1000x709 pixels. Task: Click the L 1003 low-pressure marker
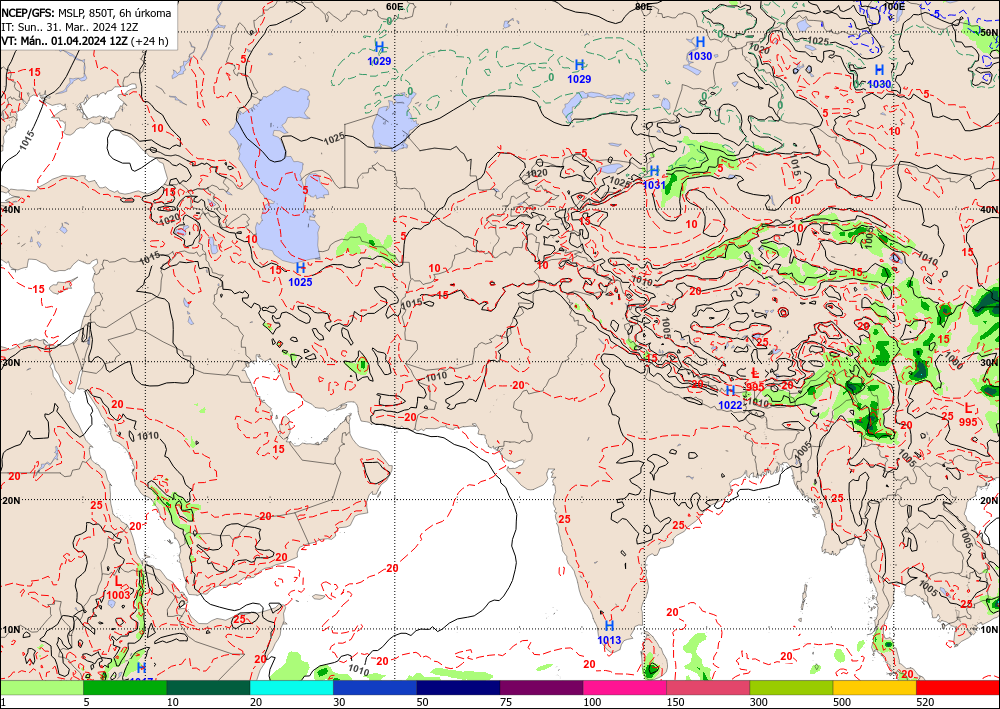click(118, 588)
